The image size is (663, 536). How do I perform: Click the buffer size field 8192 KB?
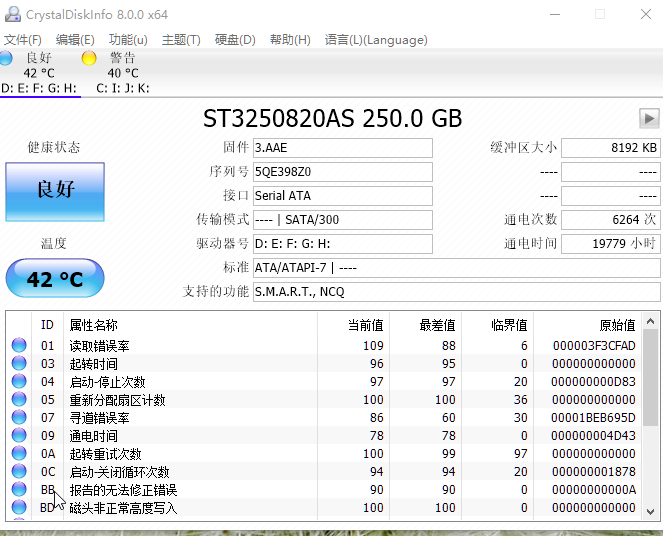pos(611,148)
